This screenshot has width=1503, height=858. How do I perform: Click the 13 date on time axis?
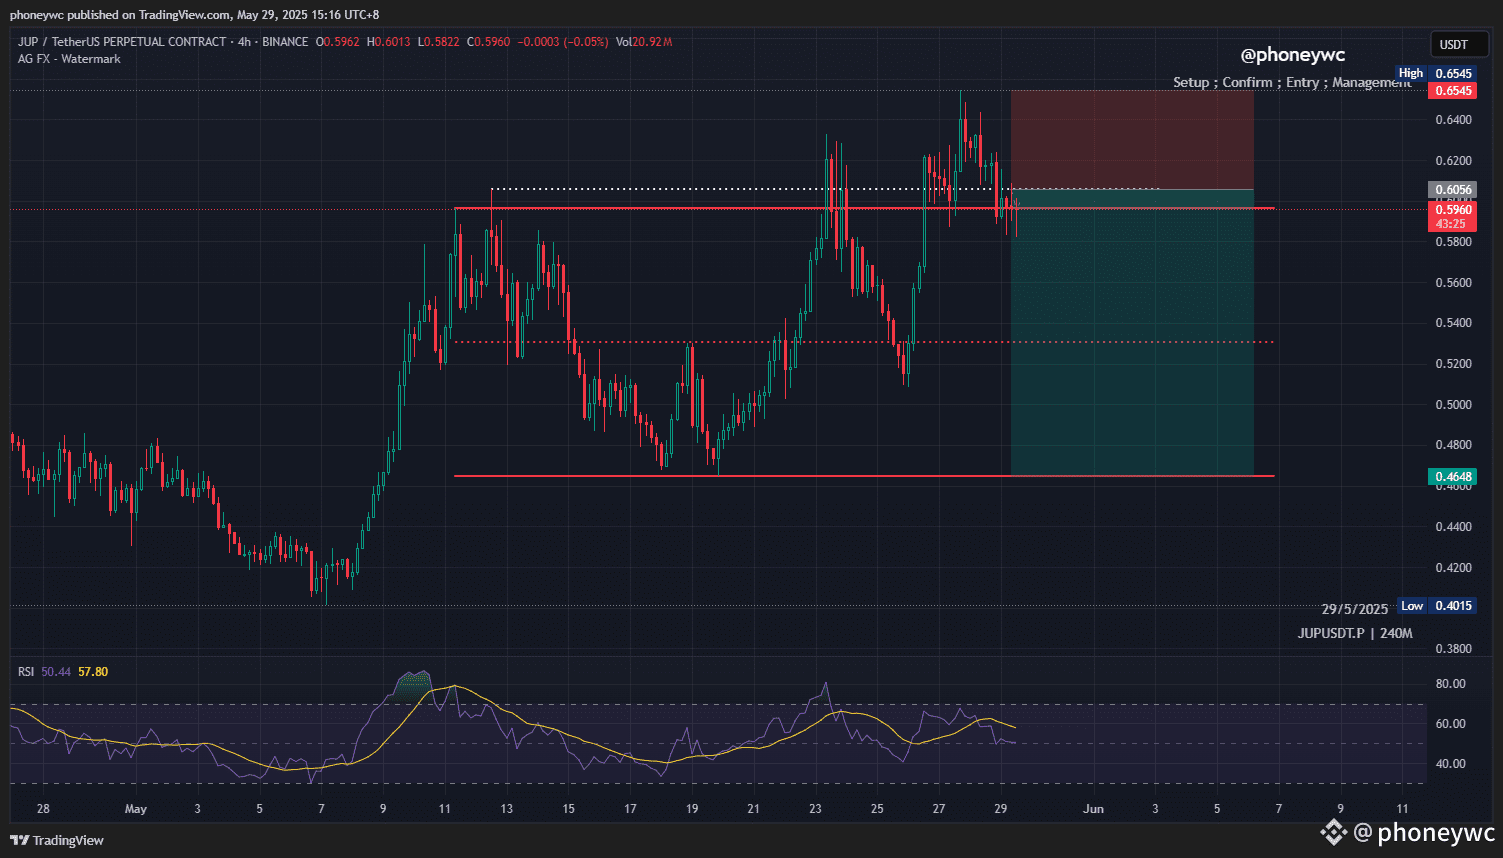click(507, 809)
